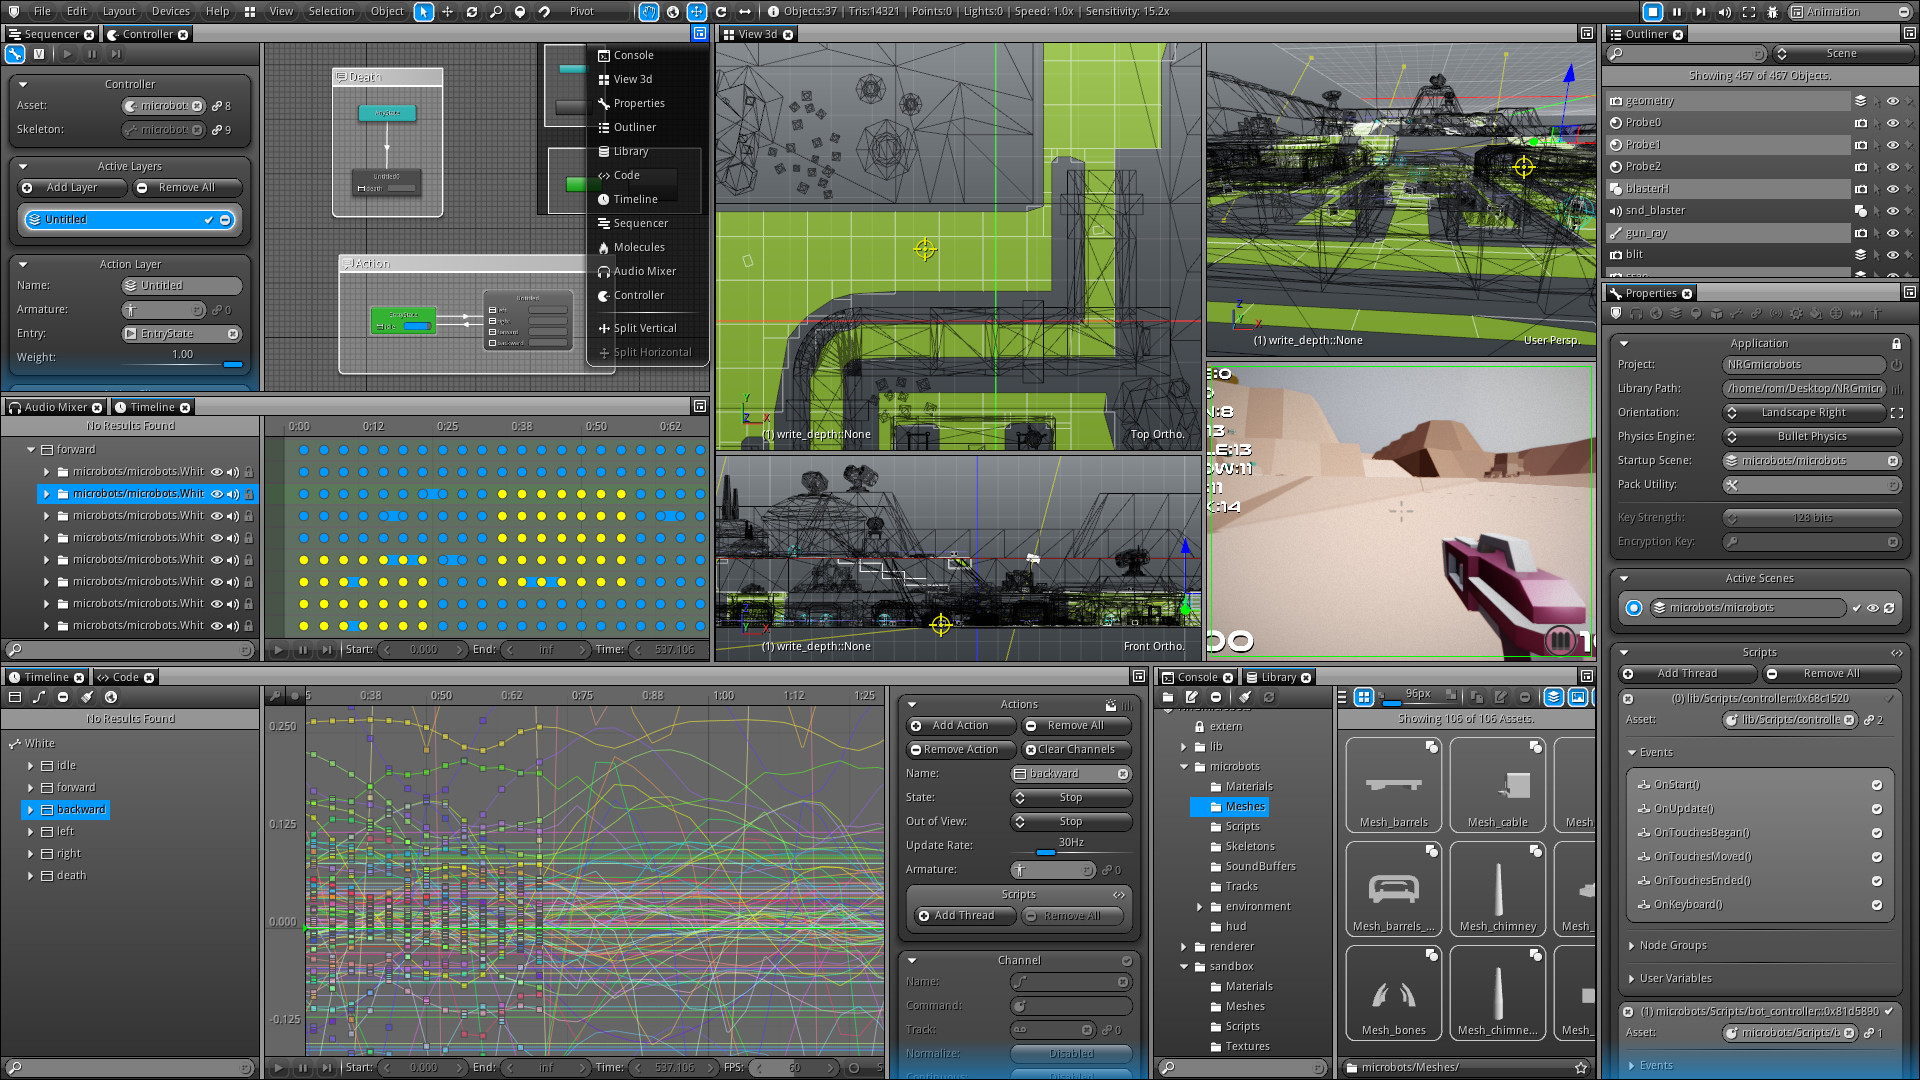The width and height of the screenshot is (1920, 1080).
Task: Toggle the OnStart() event checkbox in Scripts
Action: (1877, 784)
